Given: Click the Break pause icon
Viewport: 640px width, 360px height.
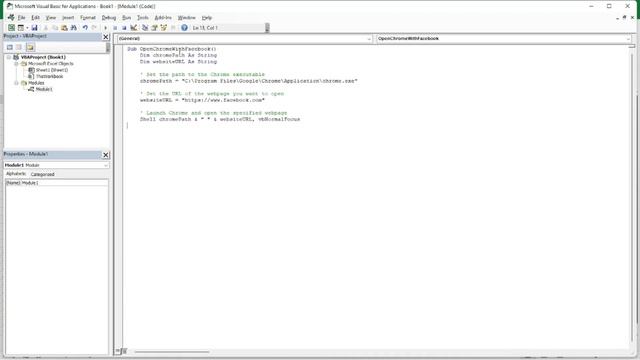Looking at the screenshot, I should (x=115, y=28).
